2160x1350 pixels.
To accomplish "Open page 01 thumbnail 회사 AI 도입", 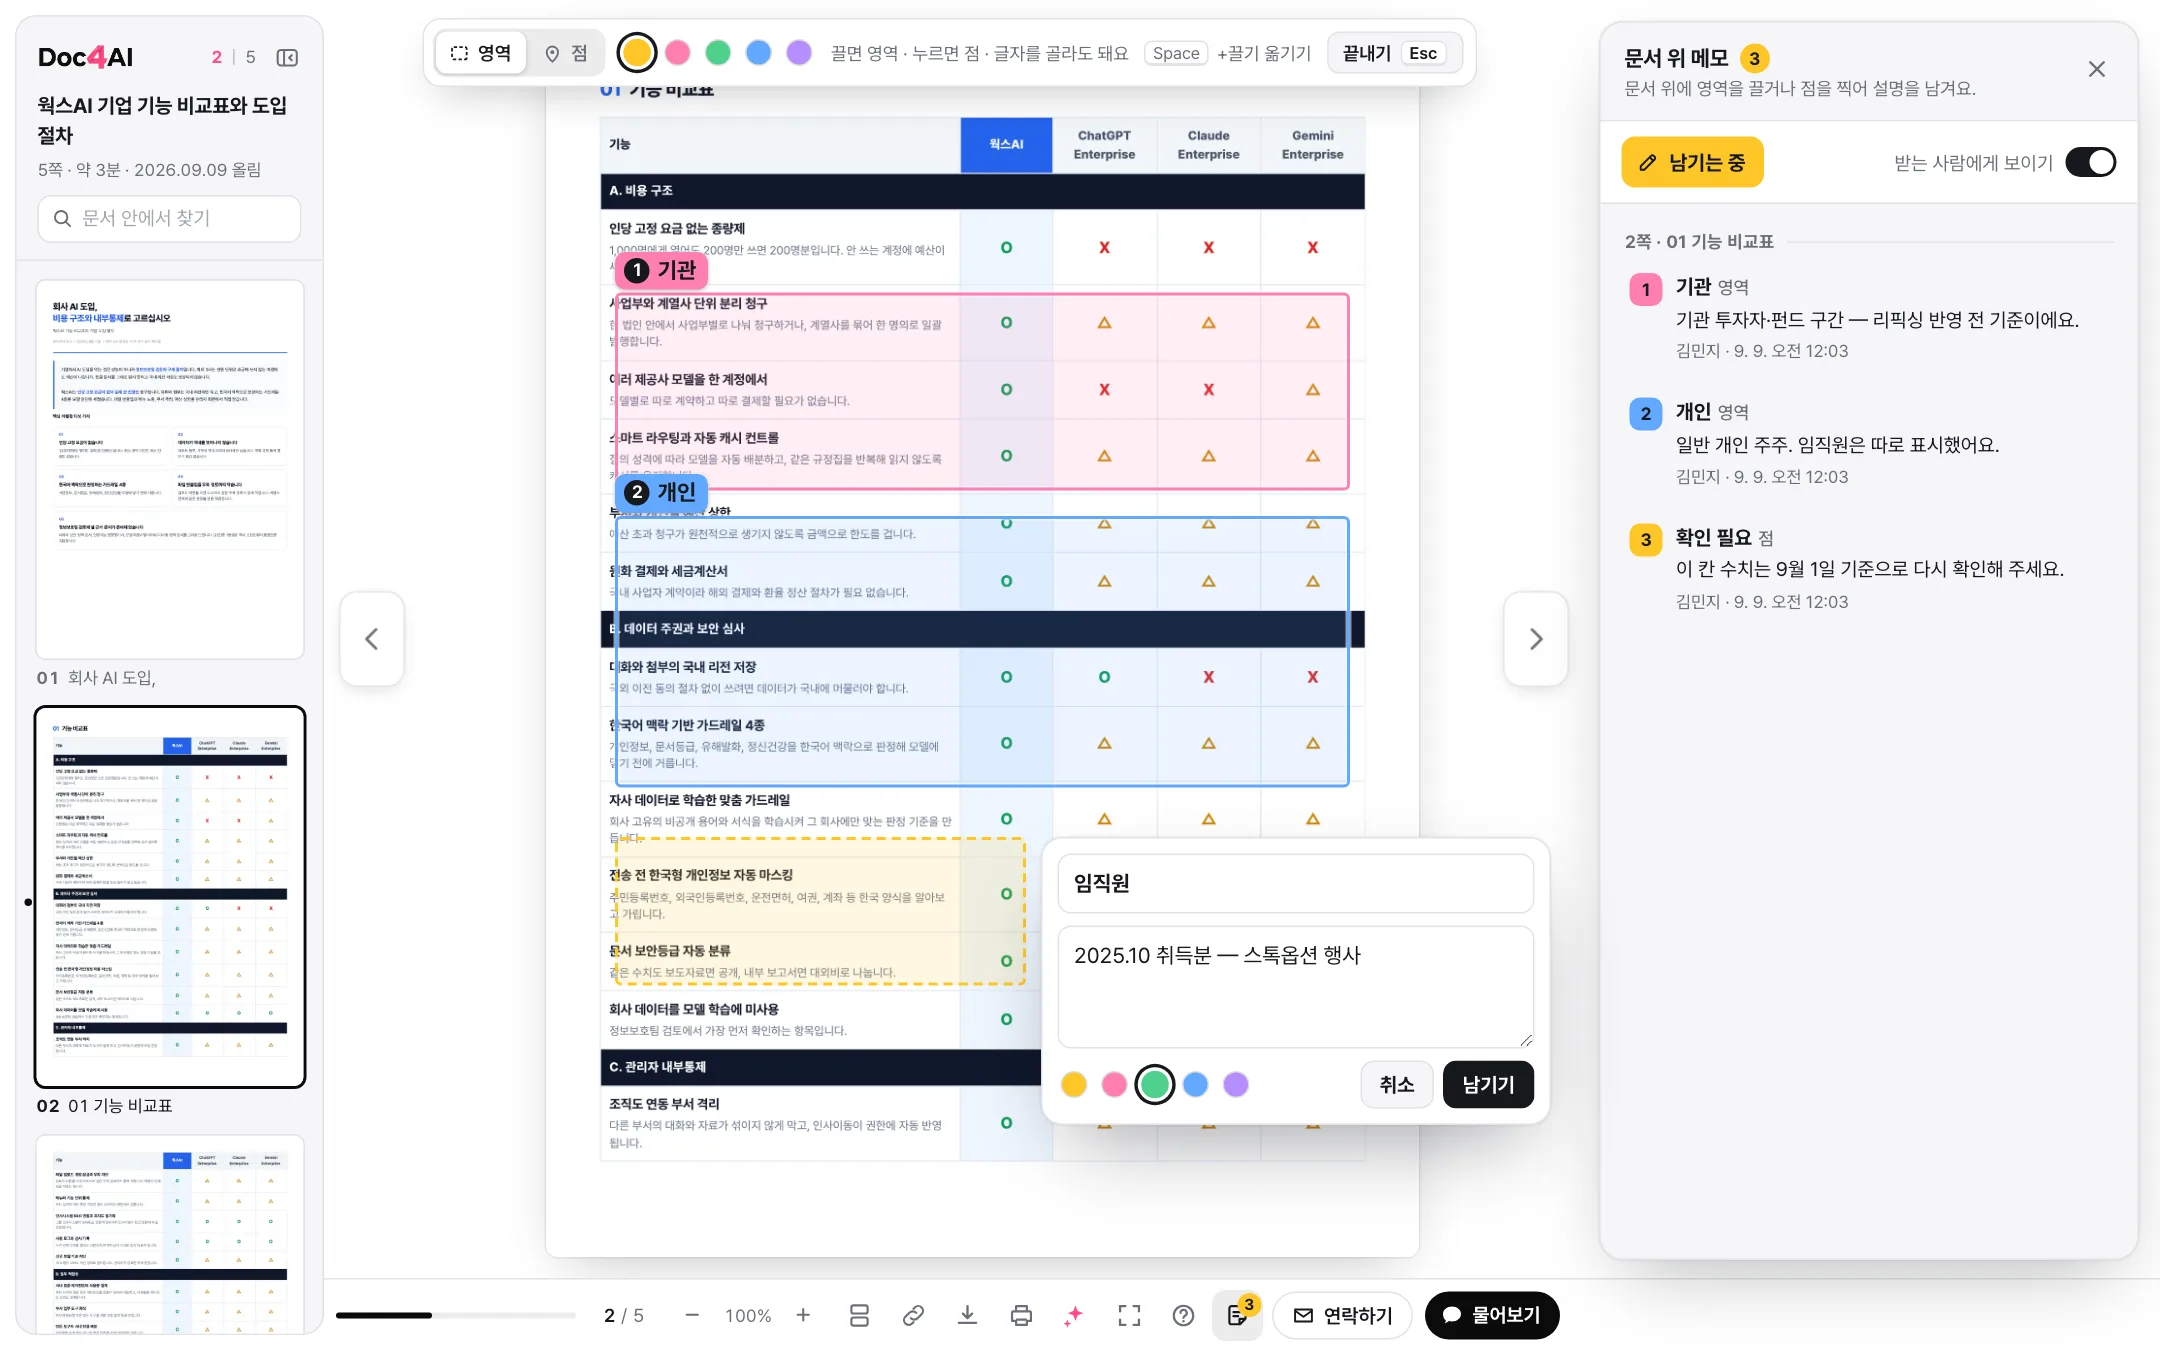I will (170, 469).
